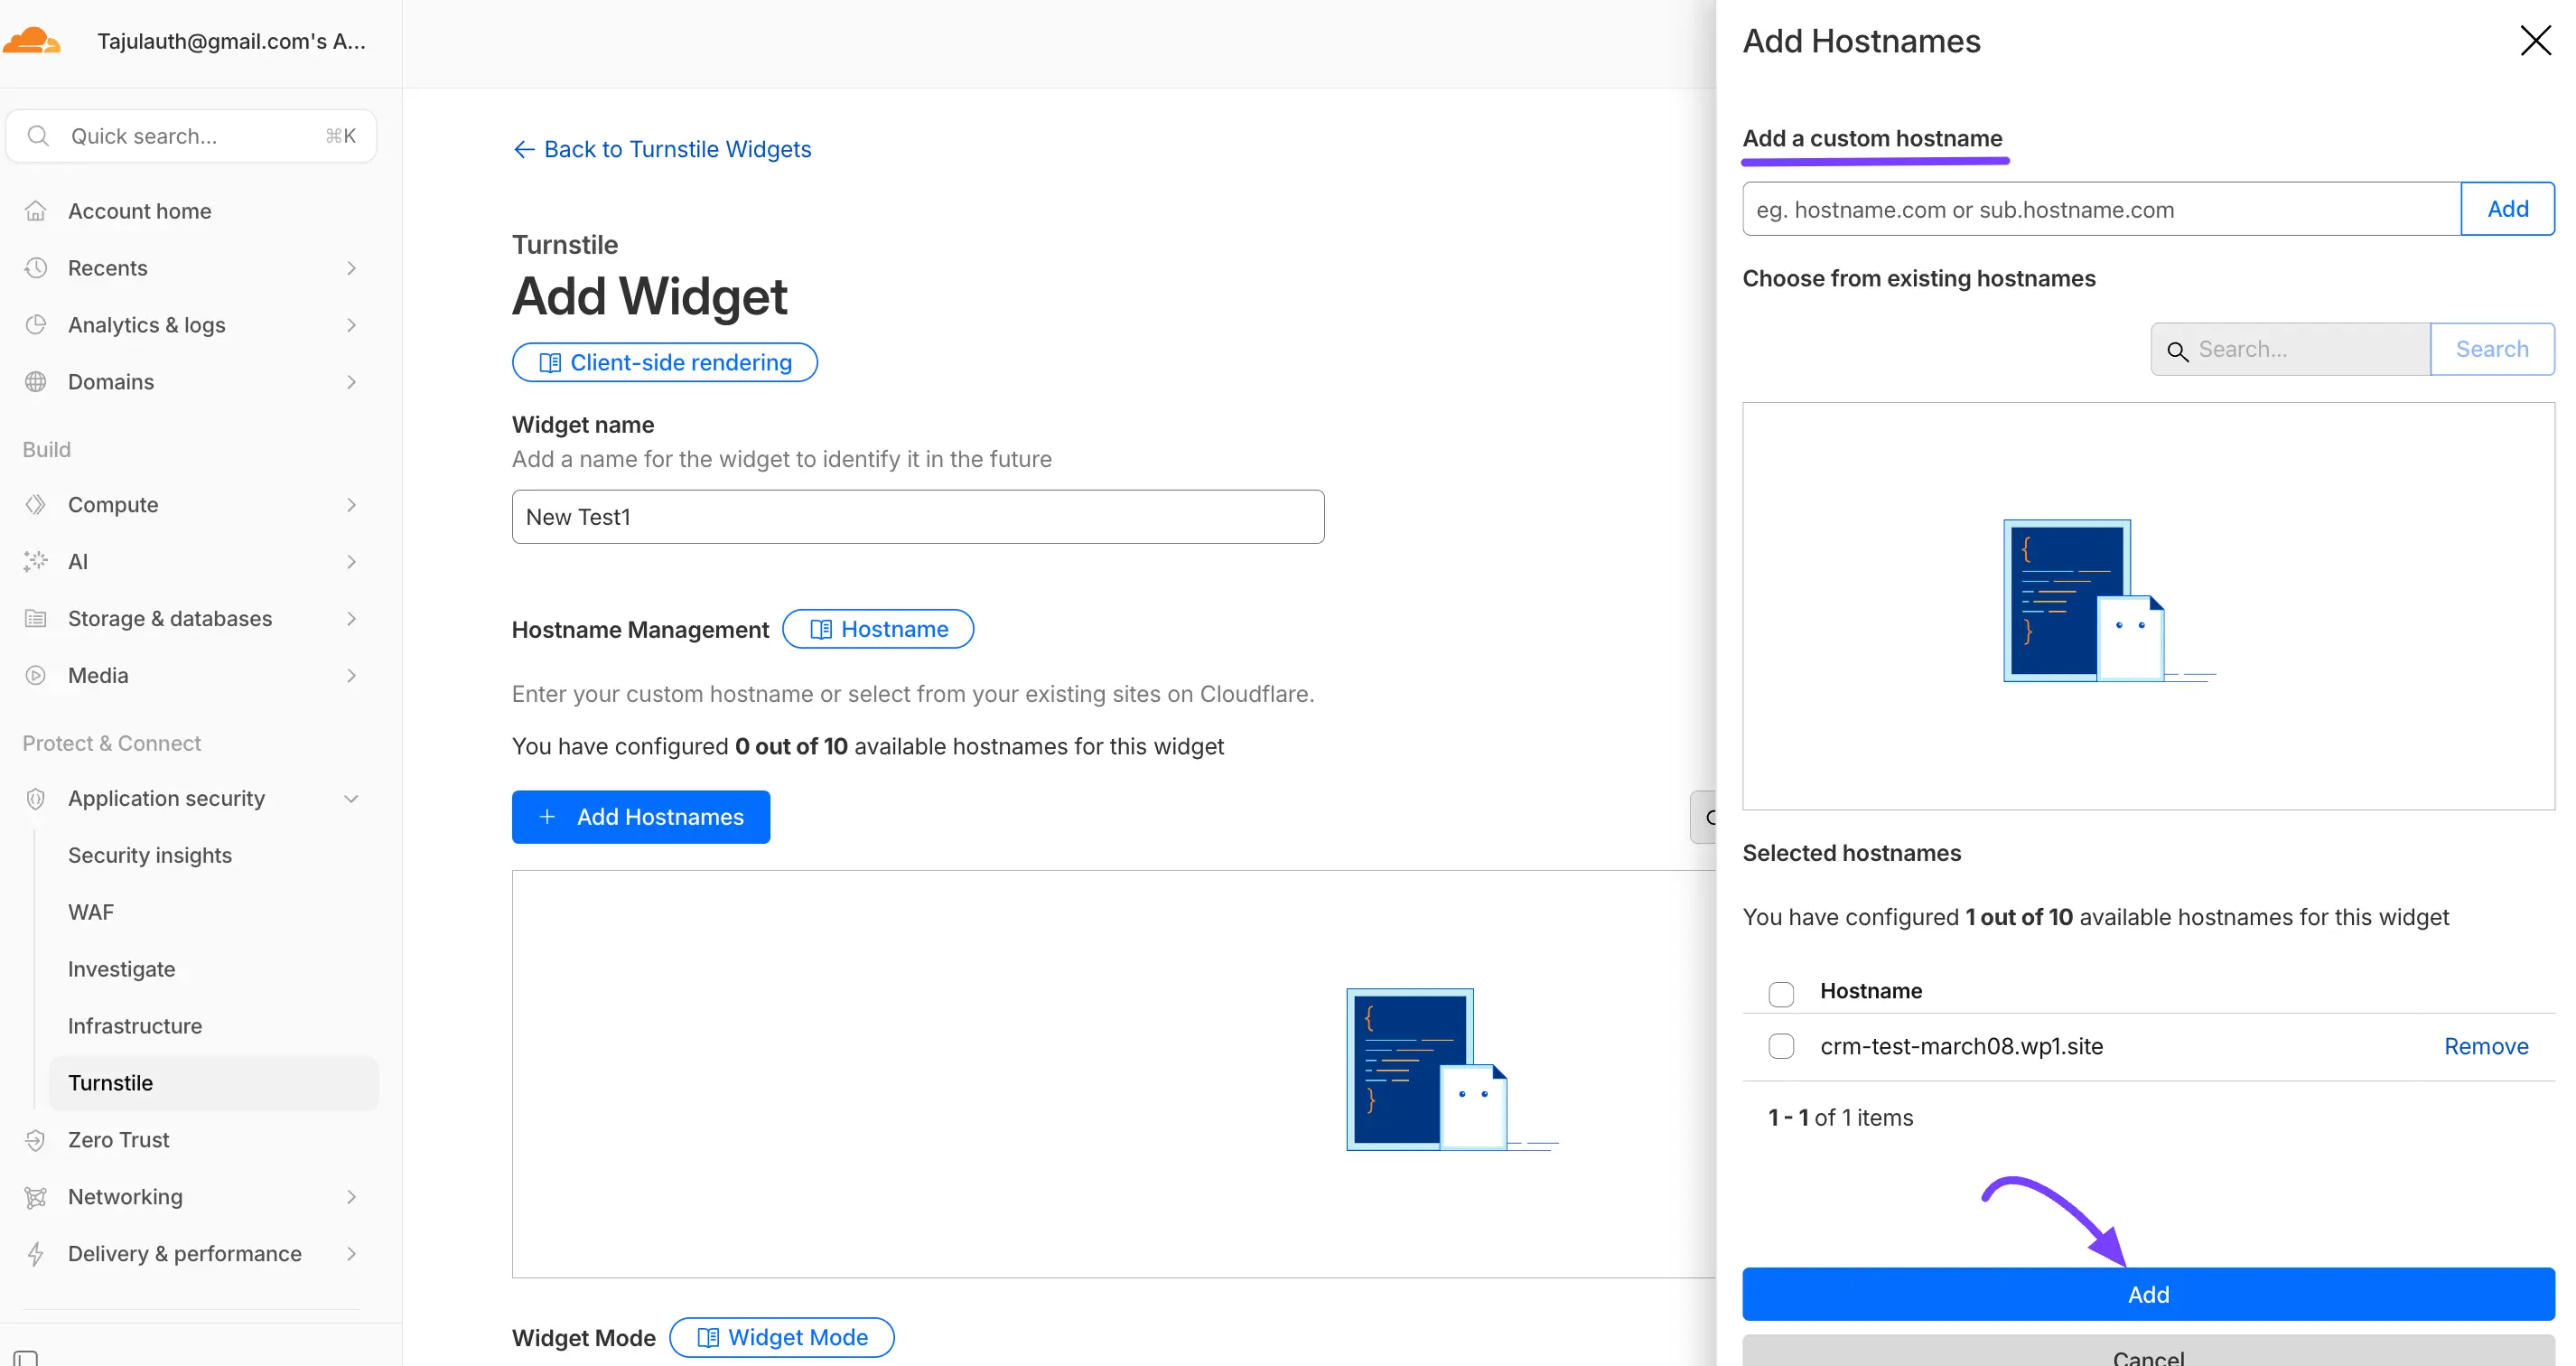Expand the Compute menu chevron
This screenshot has height=1366, width=2576.
click(351, 505)
